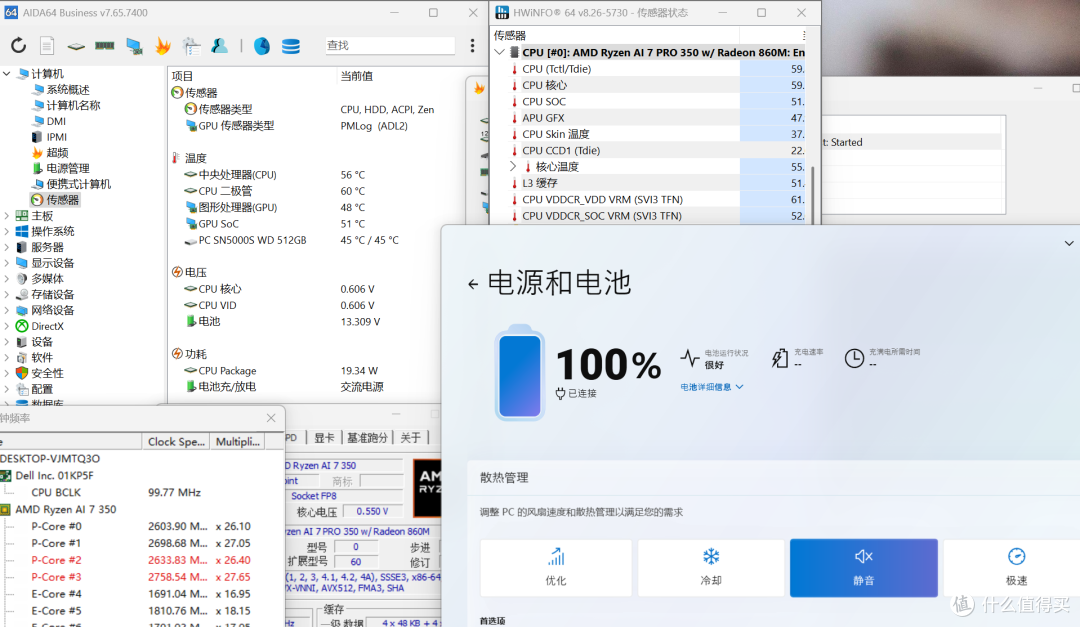Expand the DirectX tree node

click(x=7, y=327)
